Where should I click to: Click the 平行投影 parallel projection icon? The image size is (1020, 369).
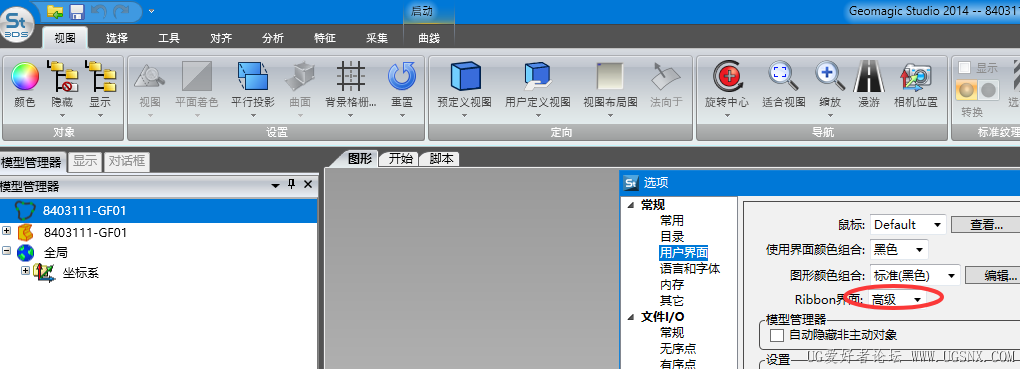click(x=252, y=77)
